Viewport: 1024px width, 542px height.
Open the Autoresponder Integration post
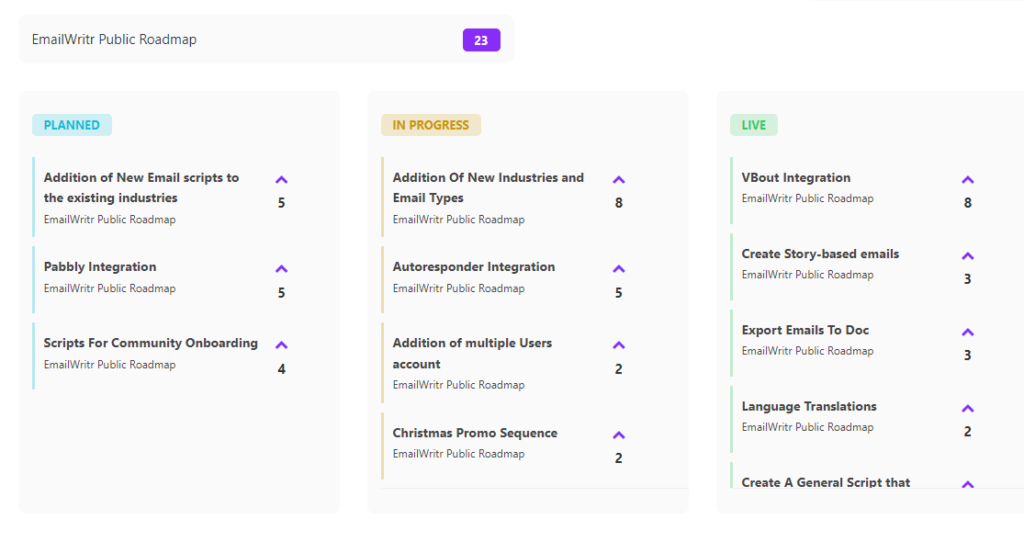(x=473, y=266)
